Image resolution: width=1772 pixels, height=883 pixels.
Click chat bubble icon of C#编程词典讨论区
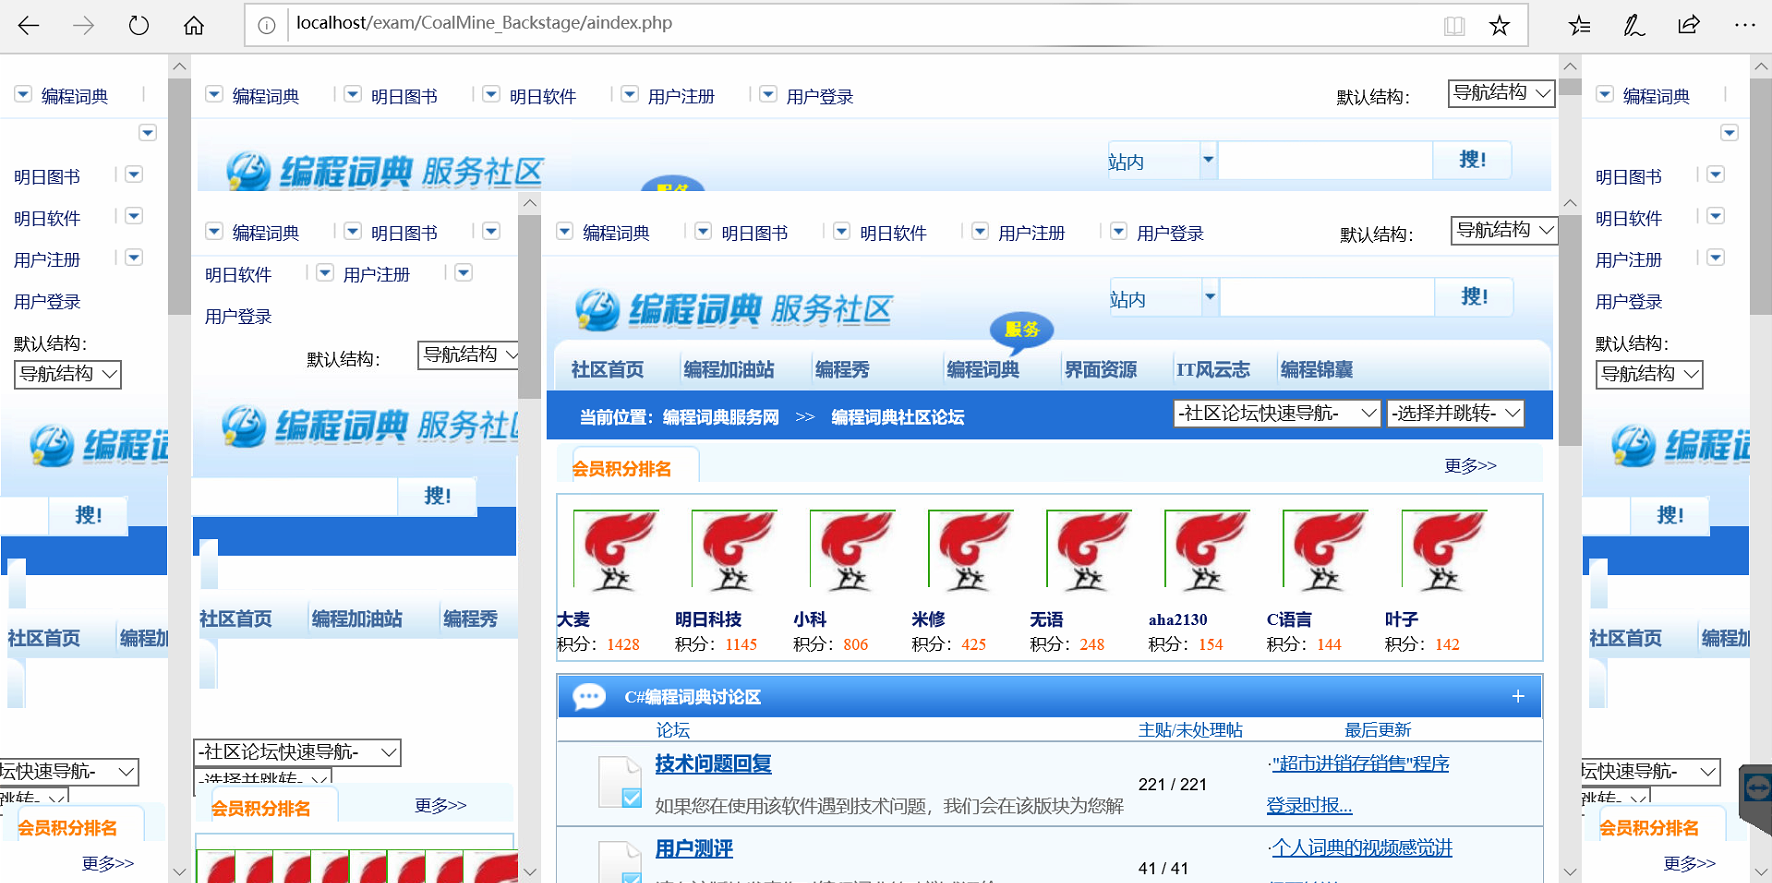coord(589,697)
